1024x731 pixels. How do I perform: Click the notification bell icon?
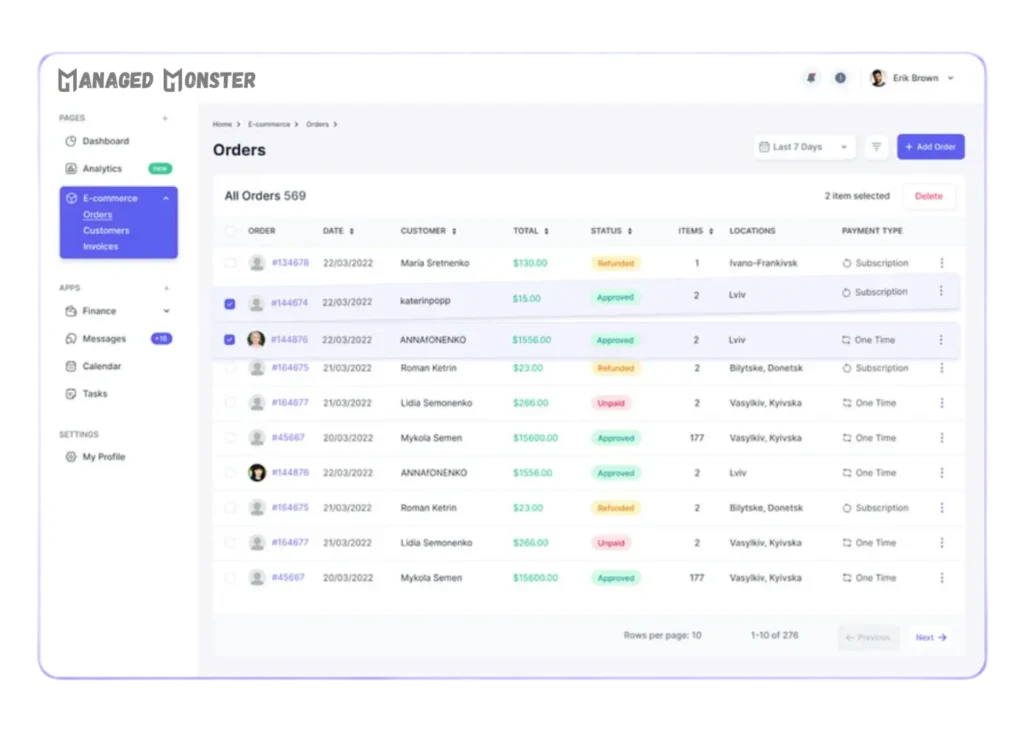811,78
